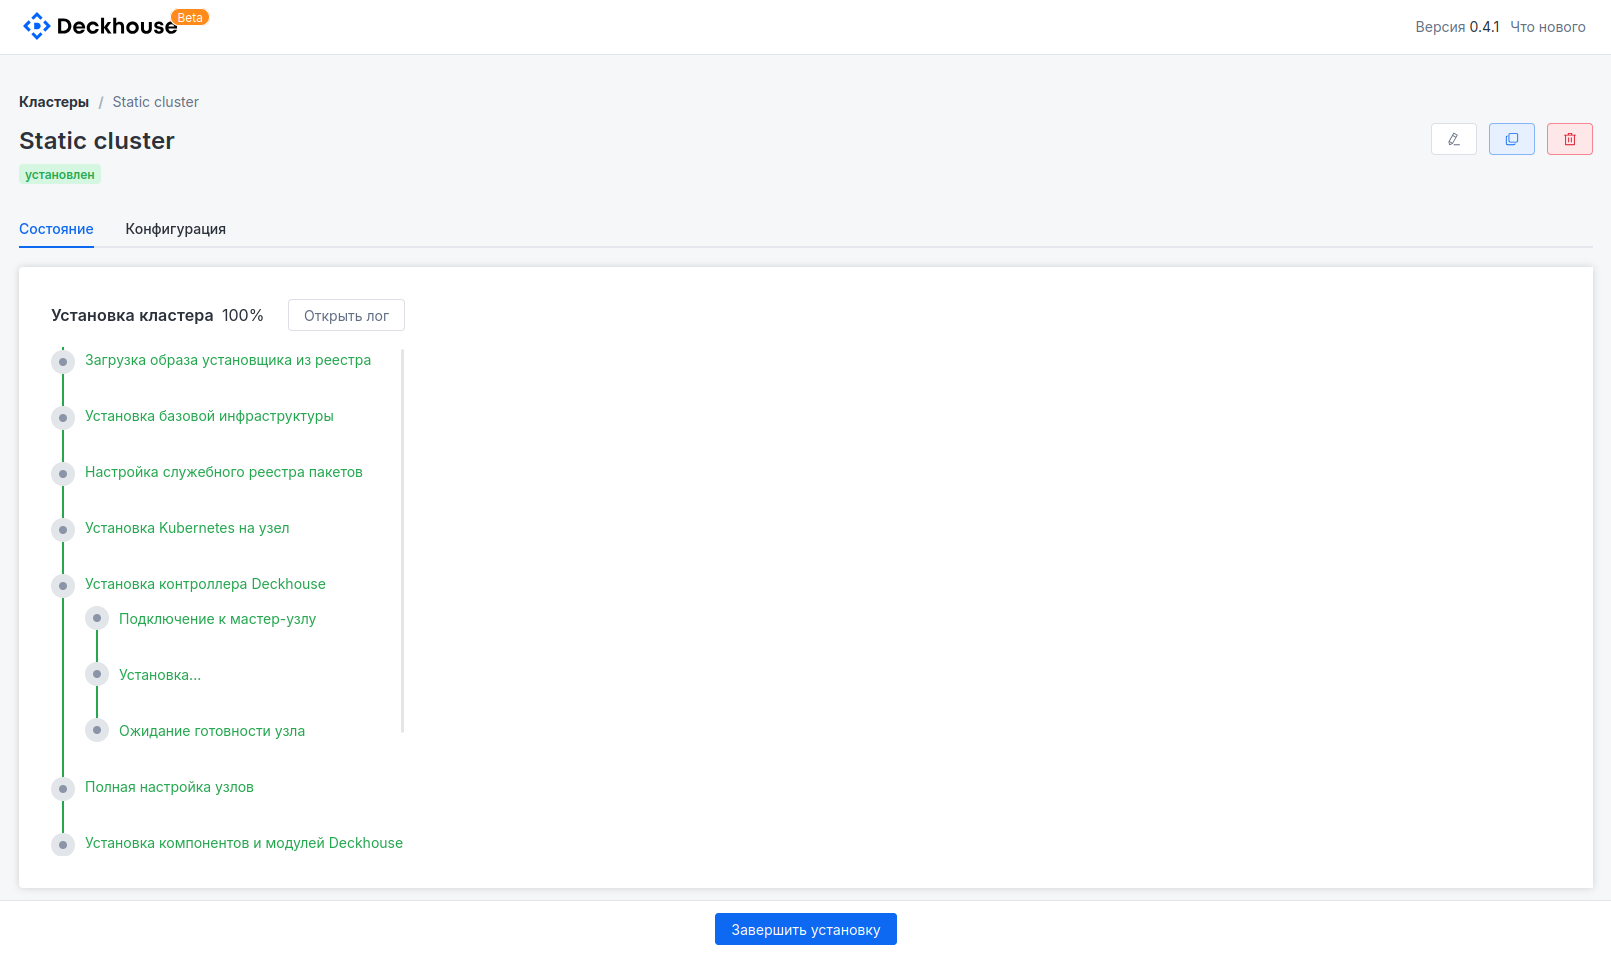This screenshot has height=954, width=1611.
Task: Expand the Настройка служебного реестра пакетов step
Action: click(223, 472)
